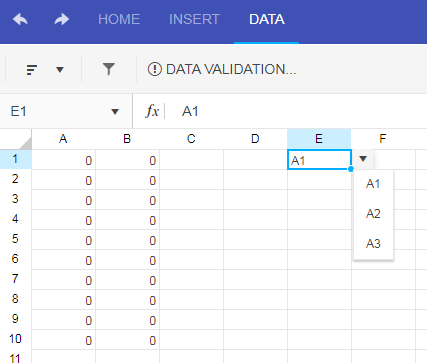427x363 pixels.
Task: Click the select-all corner triangle
Action: (25, 143)
